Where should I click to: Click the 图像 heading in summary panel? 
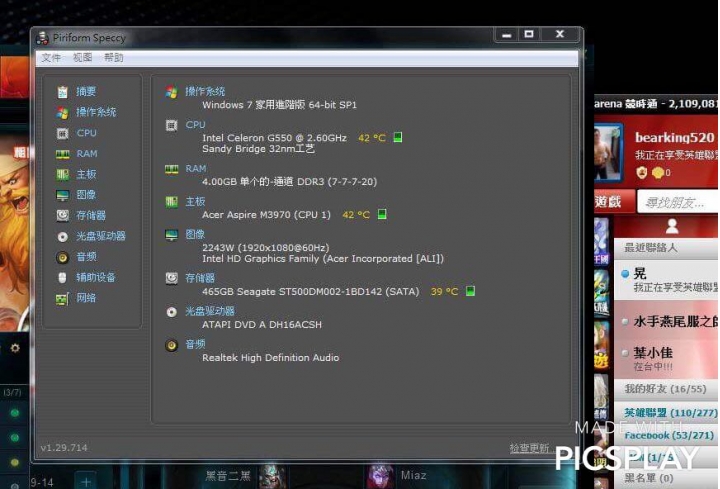[195, 234]
